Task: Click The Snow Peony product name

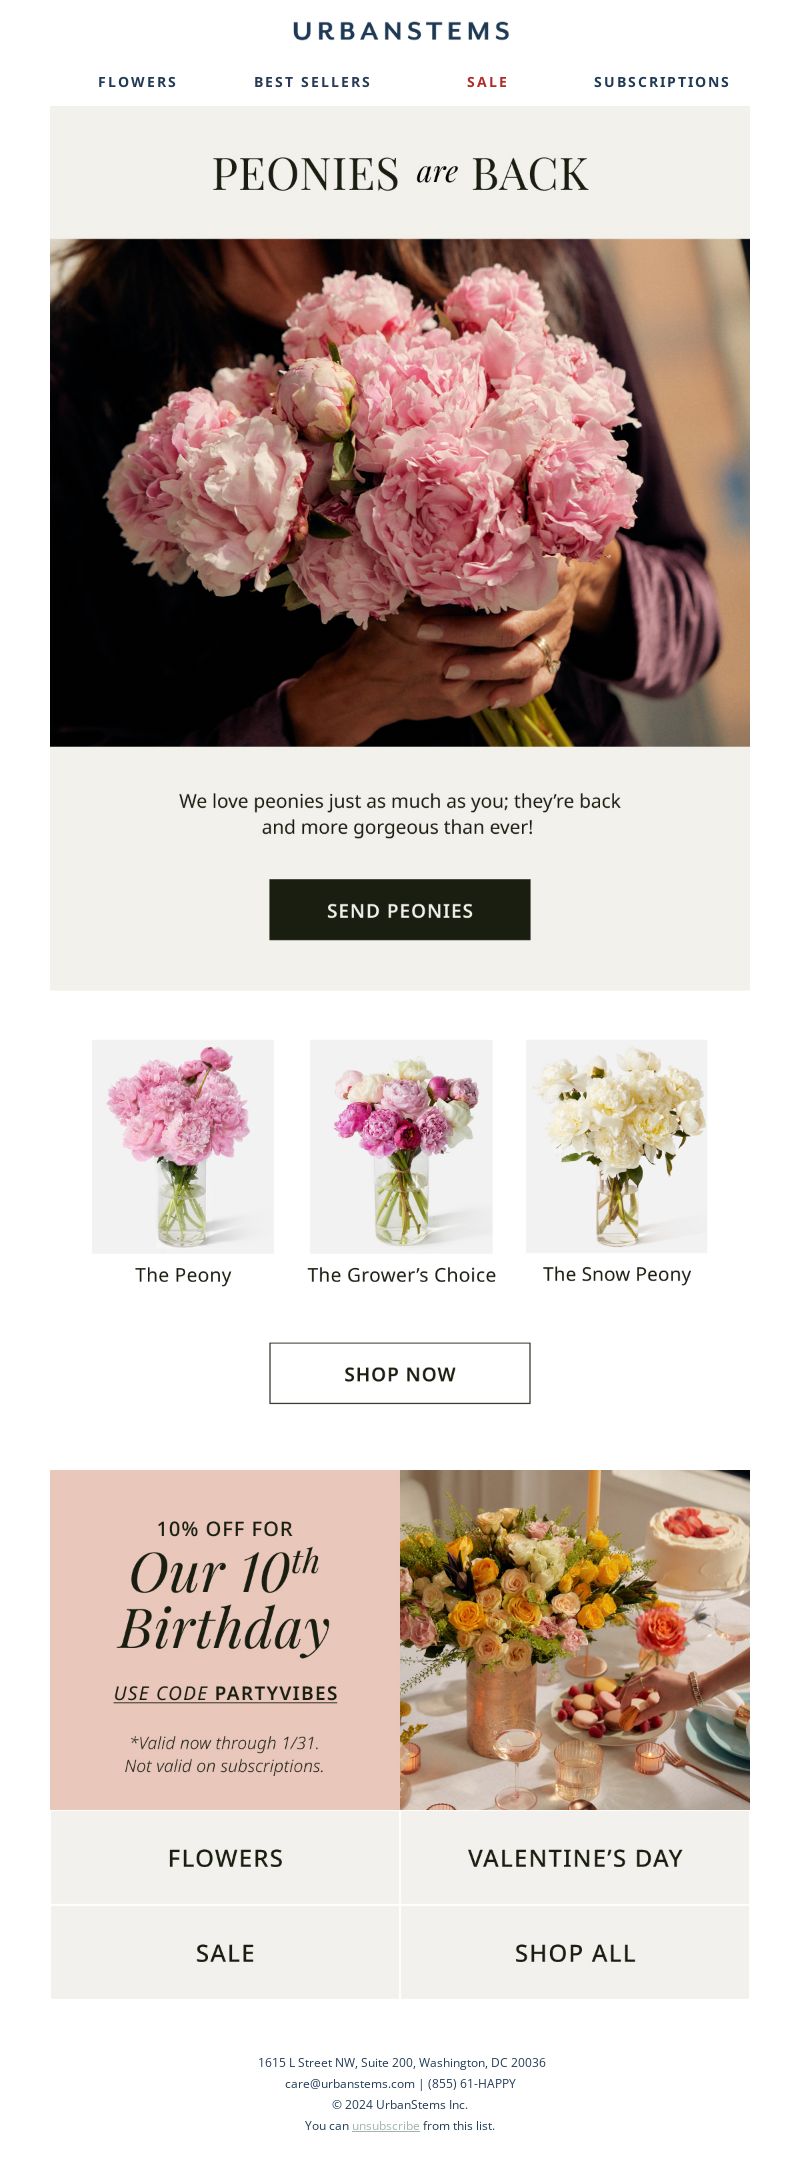Action: [x=617, y=1274]
